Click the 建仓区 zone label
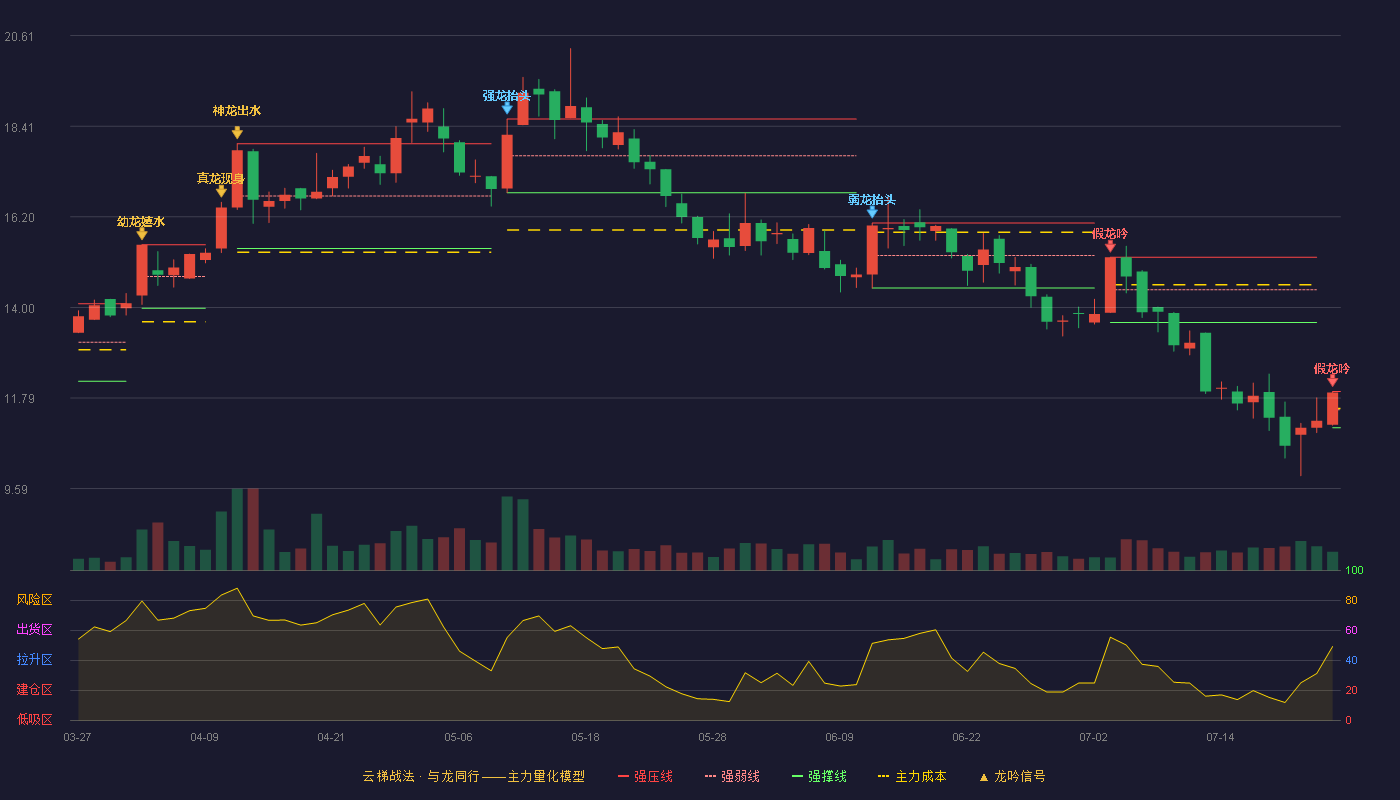1400x800 pixels. 34,690
